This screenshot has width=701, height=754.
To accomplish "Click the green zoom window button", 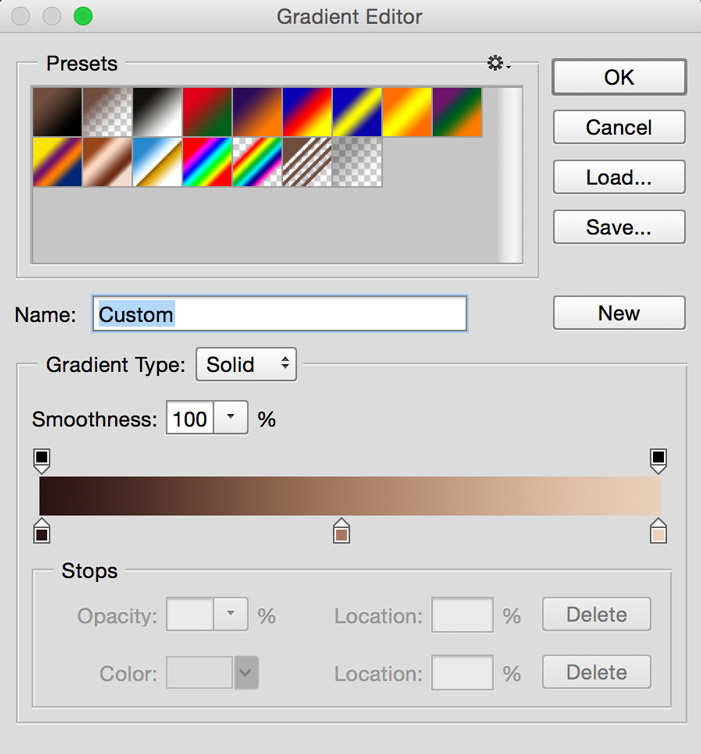I will click(x=83, y=16).
